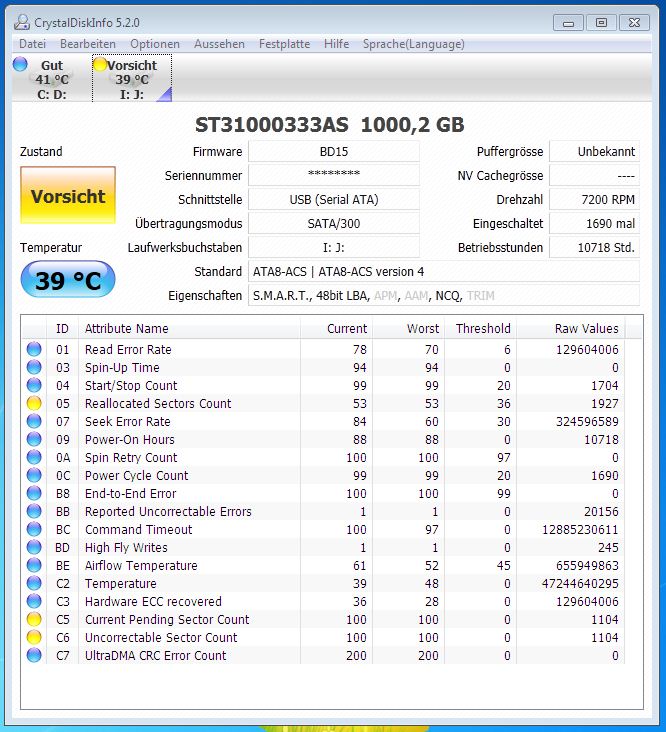Click the ID column header
Screen dimensions: 666x732
(x=63, y=328)
